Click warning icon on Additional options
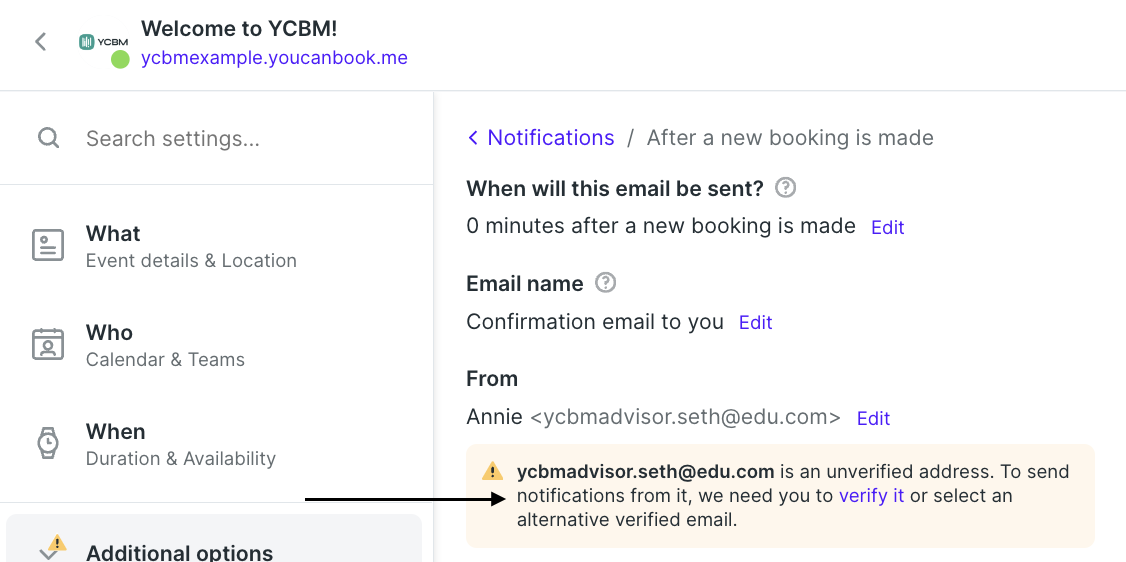1126x562 pixels. (x=57, y=543)
